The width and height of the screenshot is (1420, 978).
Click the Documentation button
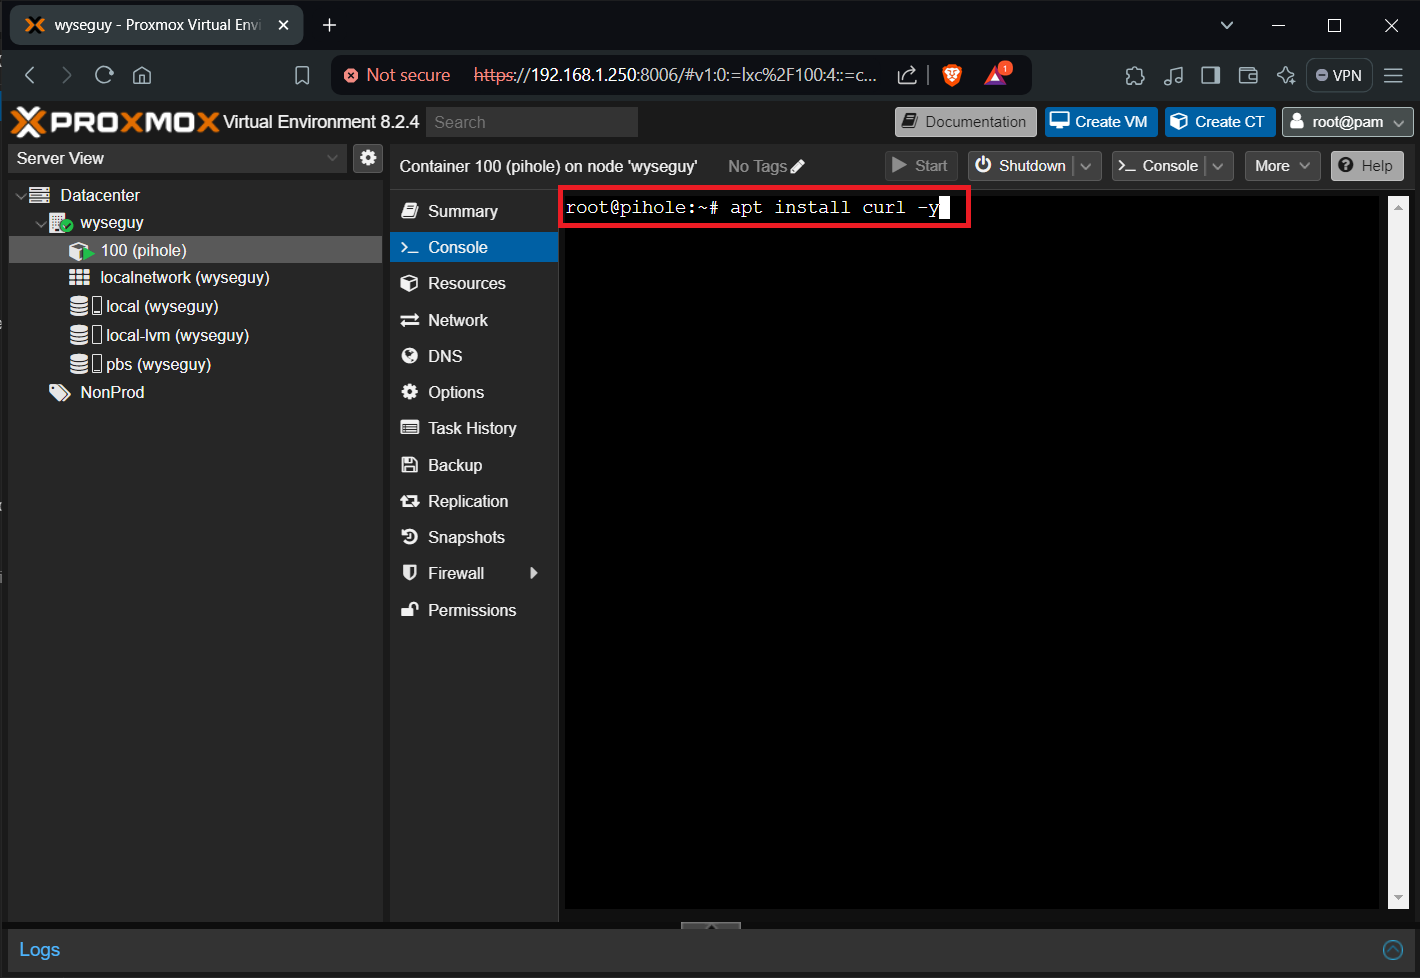965,122
